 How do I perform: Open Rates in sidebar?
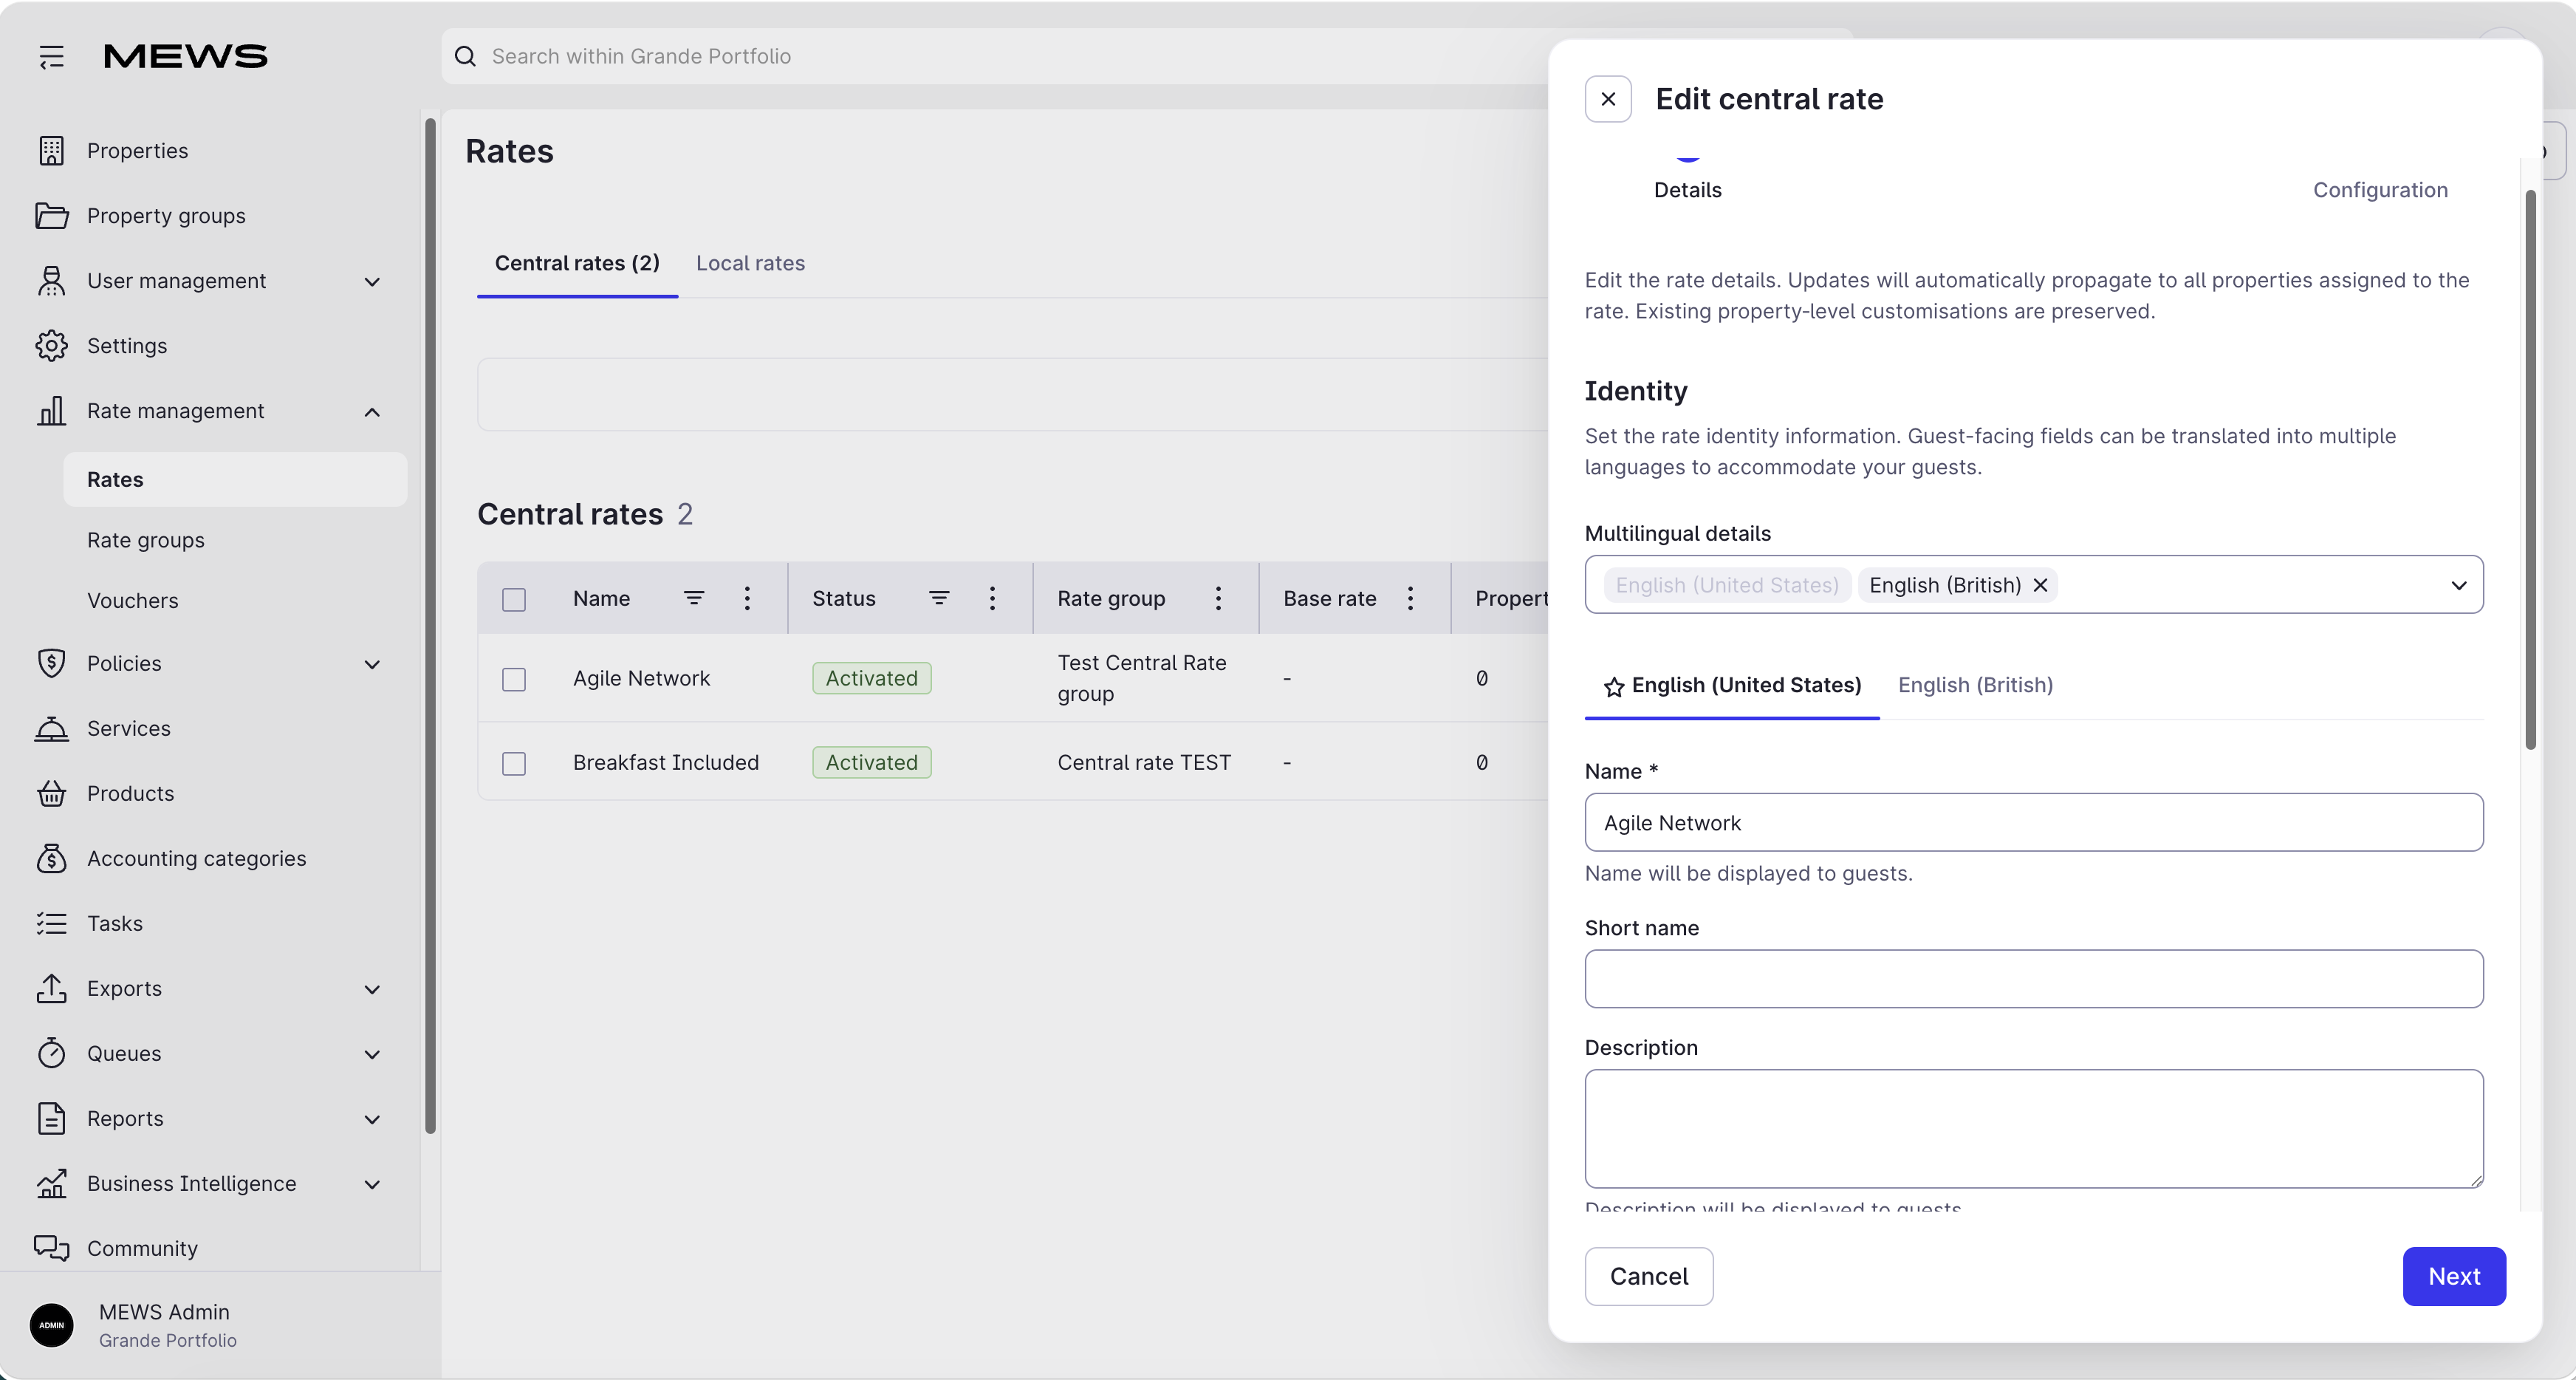235,479
